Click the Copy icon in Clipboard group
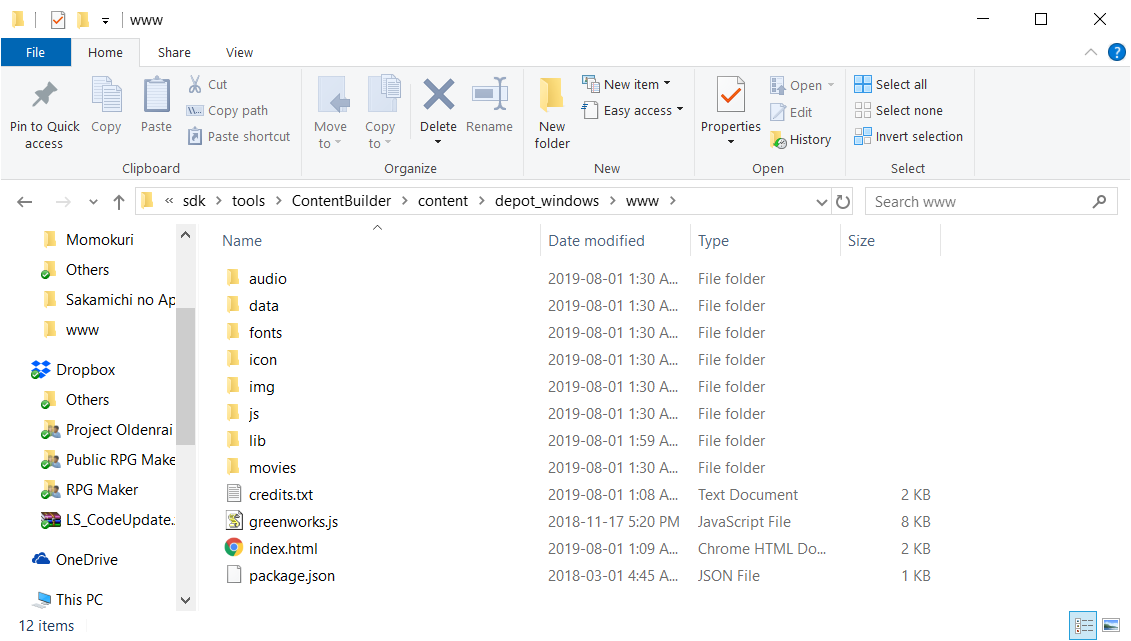 [106, 95]
